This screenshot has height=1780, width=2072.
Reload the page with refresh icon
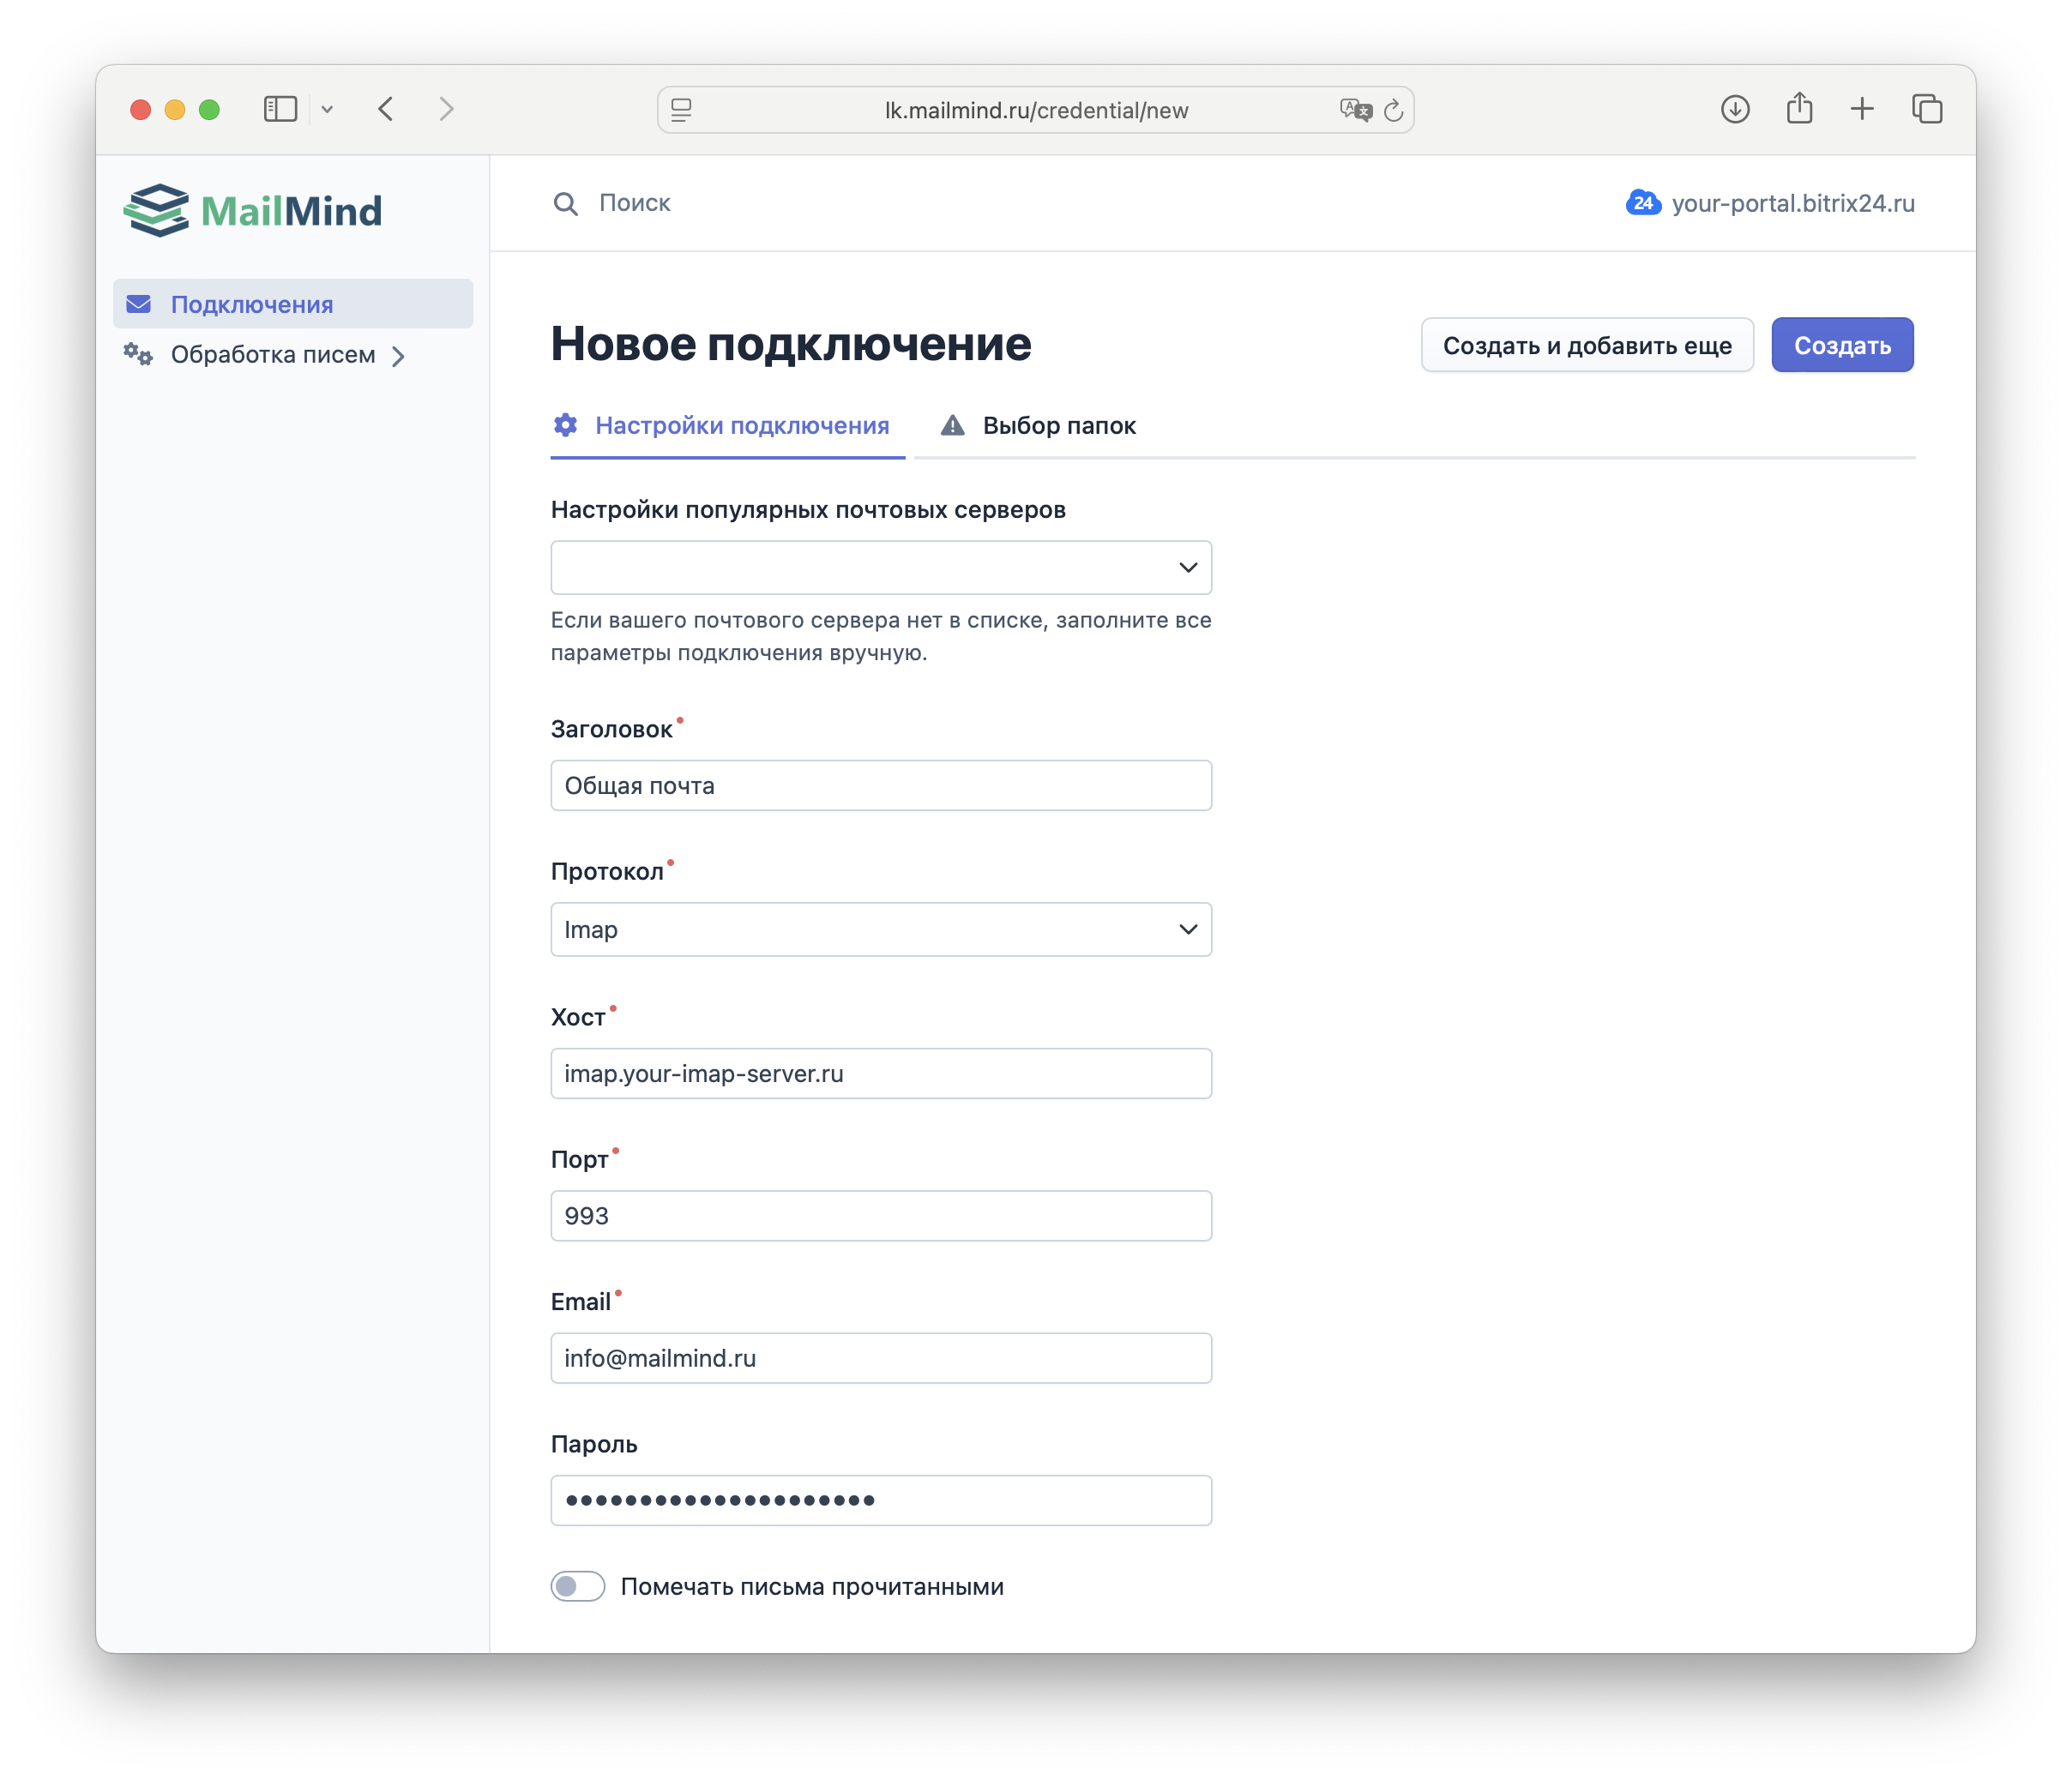click(1393, 110)
